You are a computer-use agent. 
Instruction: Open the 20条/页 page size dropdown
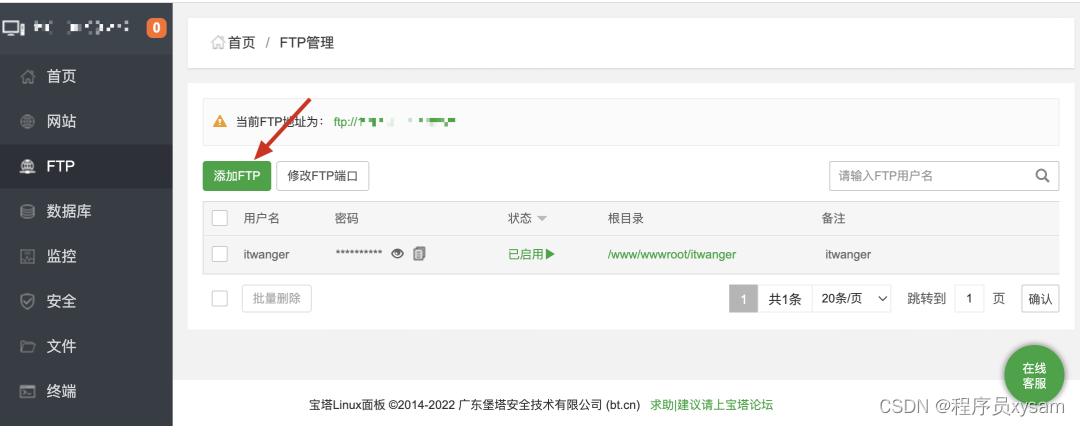coord(851,298)
